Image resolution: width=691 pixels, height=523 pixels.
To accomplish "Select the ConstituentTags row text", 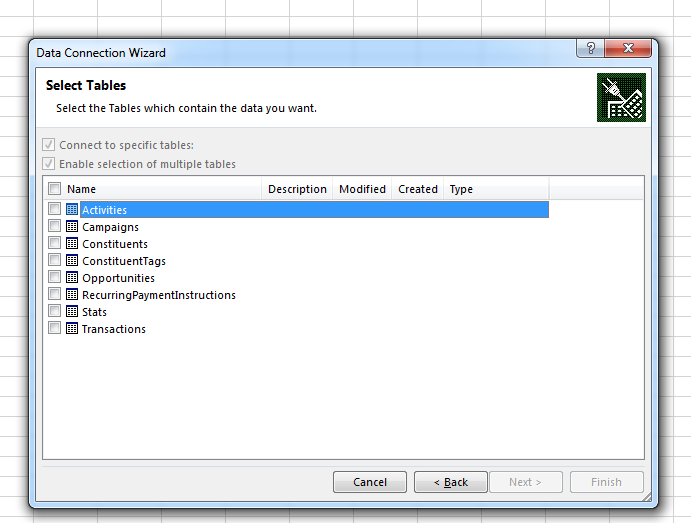I will coord(124,261).
